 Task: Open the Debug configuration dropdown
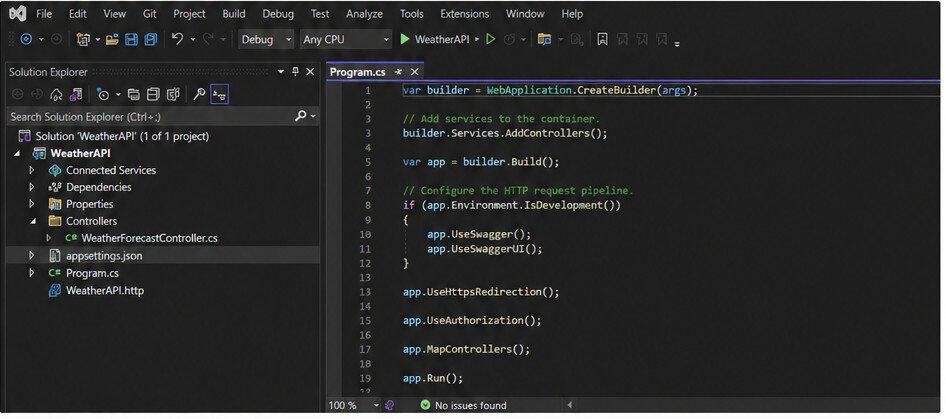click(266, 39)
